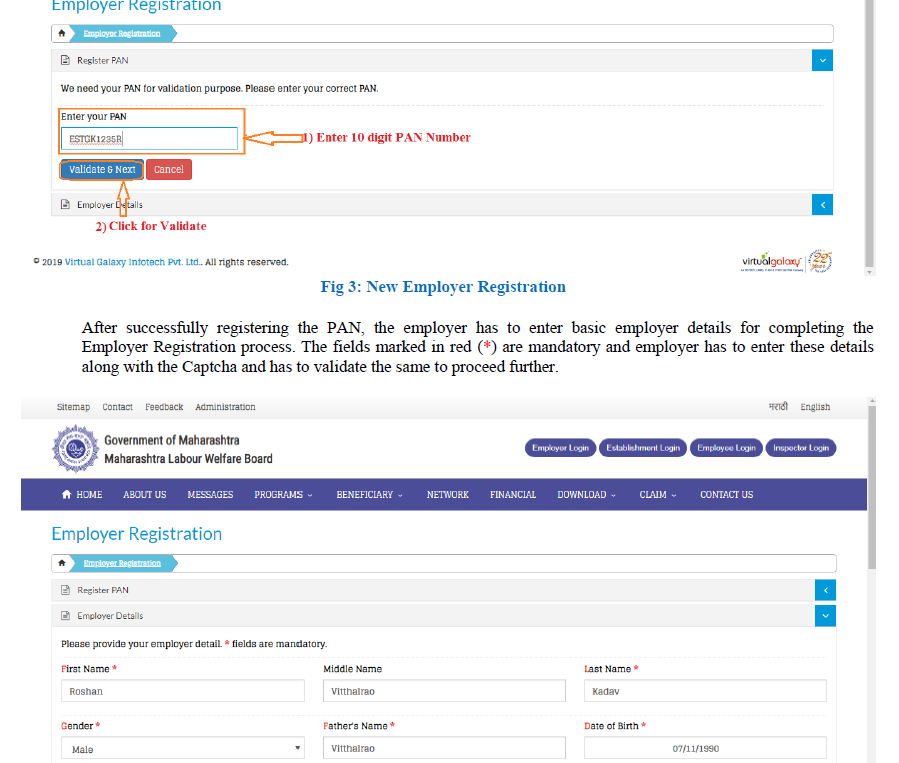Click the Register PAN document icon

coord(66,60)
